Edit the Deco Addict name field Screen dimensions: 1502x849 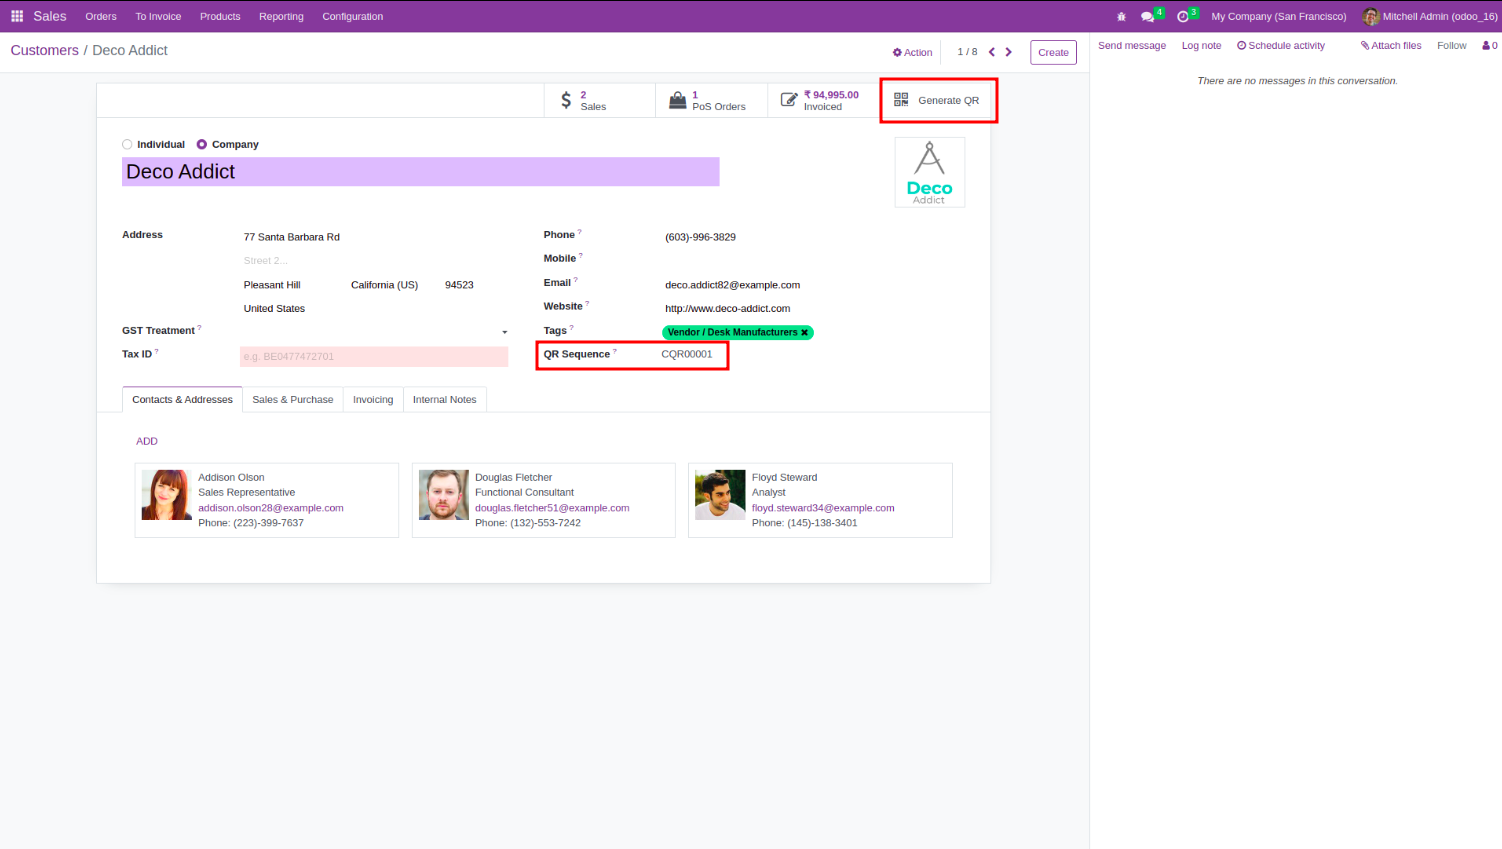point(420,172)
